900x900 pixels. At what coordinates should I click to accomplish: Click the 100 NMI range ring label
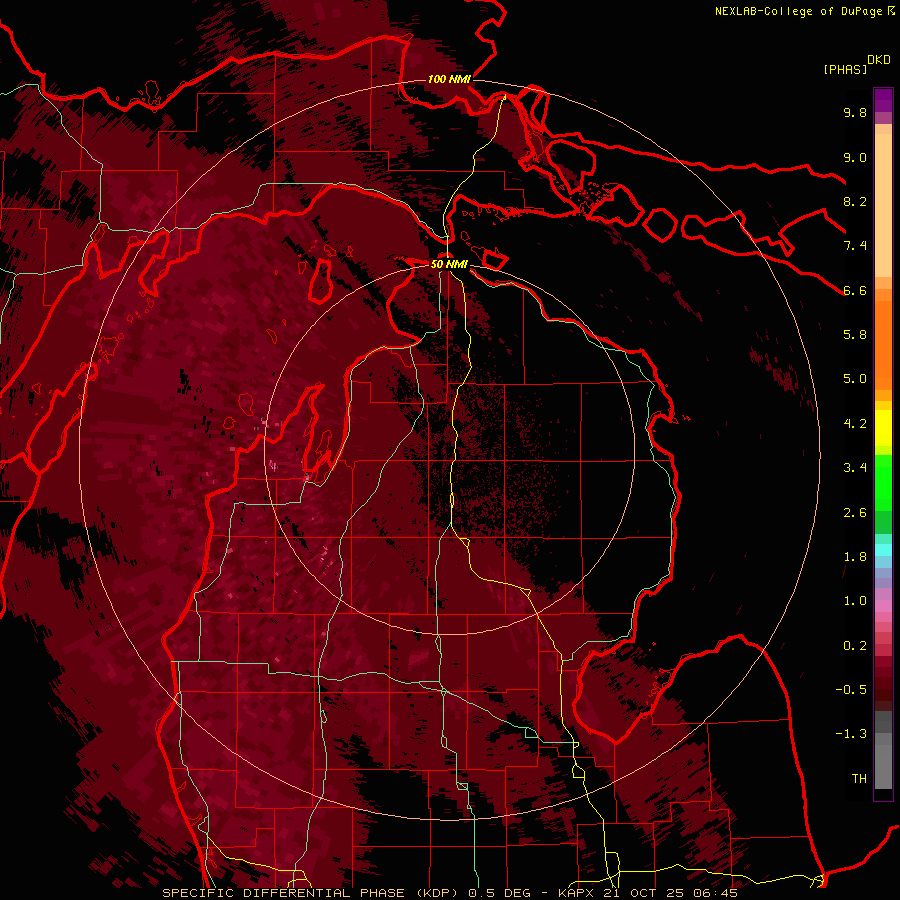[x=449, y=79]
